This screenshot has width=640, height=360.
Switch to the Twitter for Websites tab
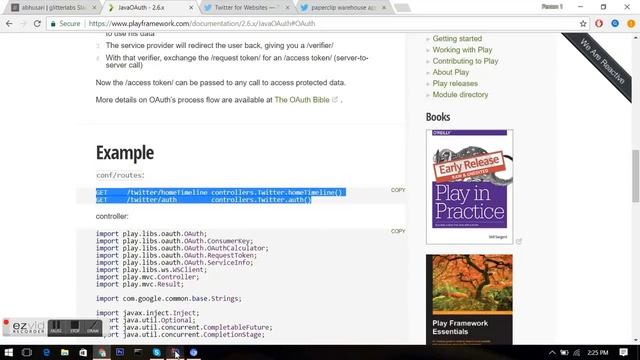pyautogui.click(x=245, y=7)
